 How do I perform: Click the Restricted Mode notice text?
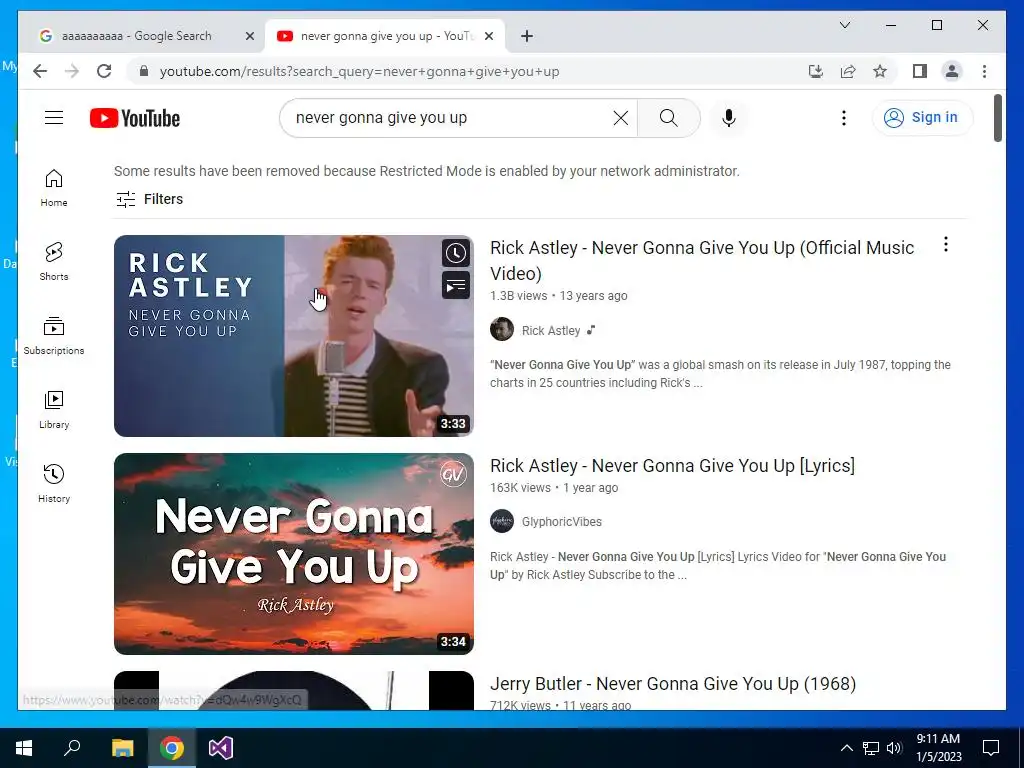point(426,171)
